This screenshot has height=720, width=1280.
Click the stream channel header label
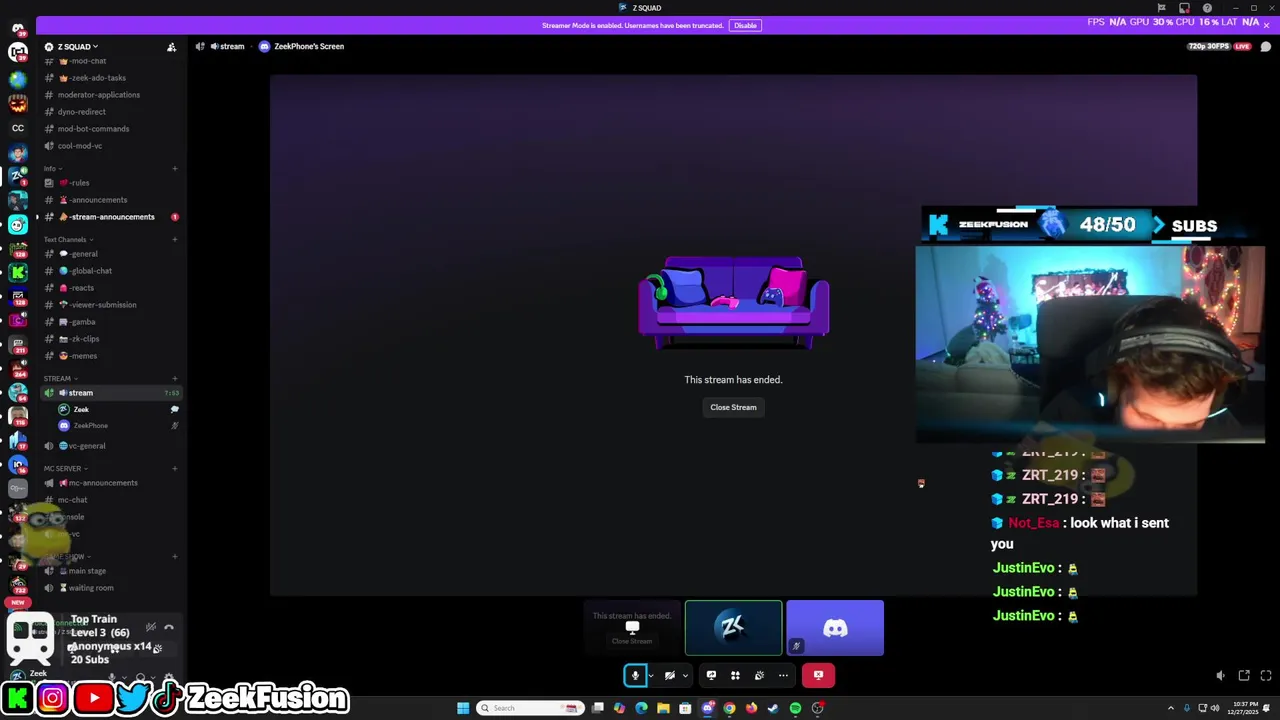pos(227,46)
